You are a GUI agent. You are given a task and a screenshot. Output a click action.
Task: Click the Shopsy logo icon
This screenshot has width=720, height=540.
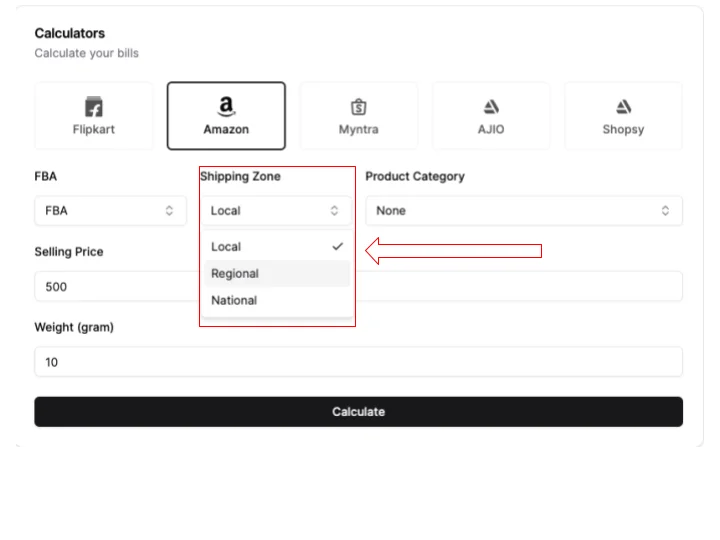pyautogui.click(x=623, y=107)
